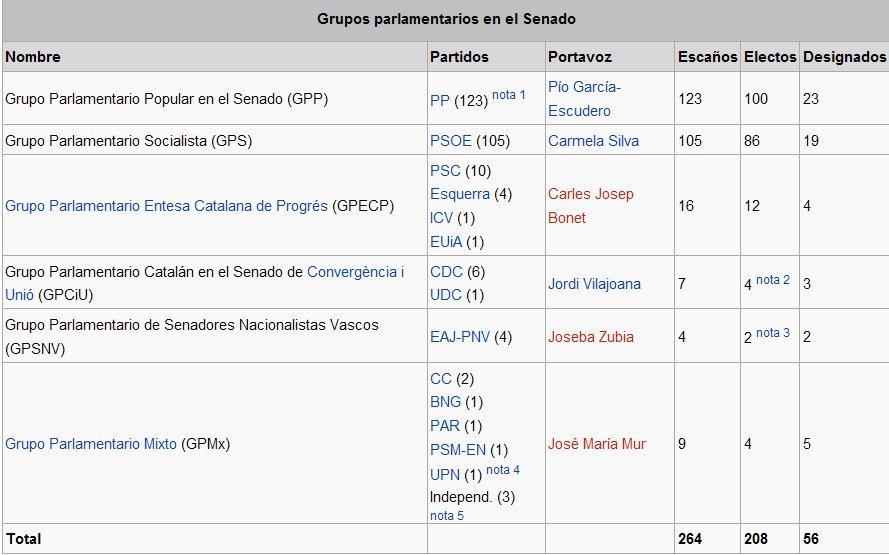Open the PSOE party link
The width and height of the screenshot is (889, 555).
tap(451, 141)
